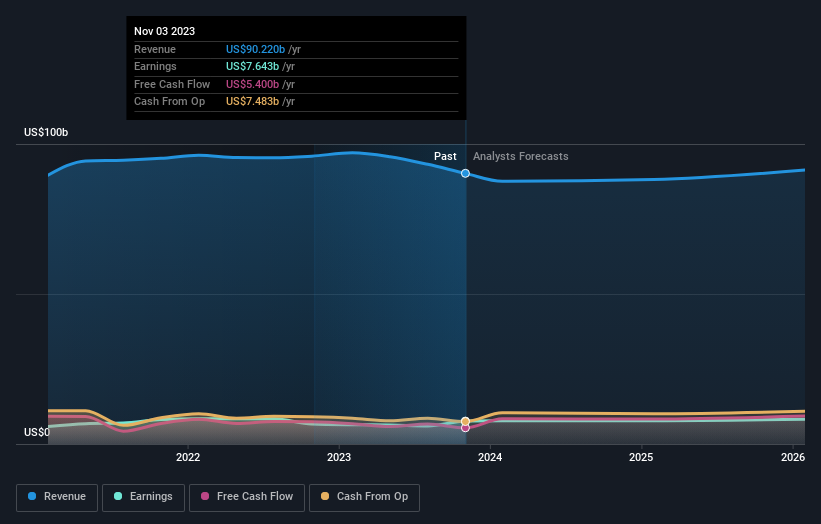Viewport: 821px width, 524px height.
Task: Click the Nov 03 2023 tooltip date
Action: (164, 31)
